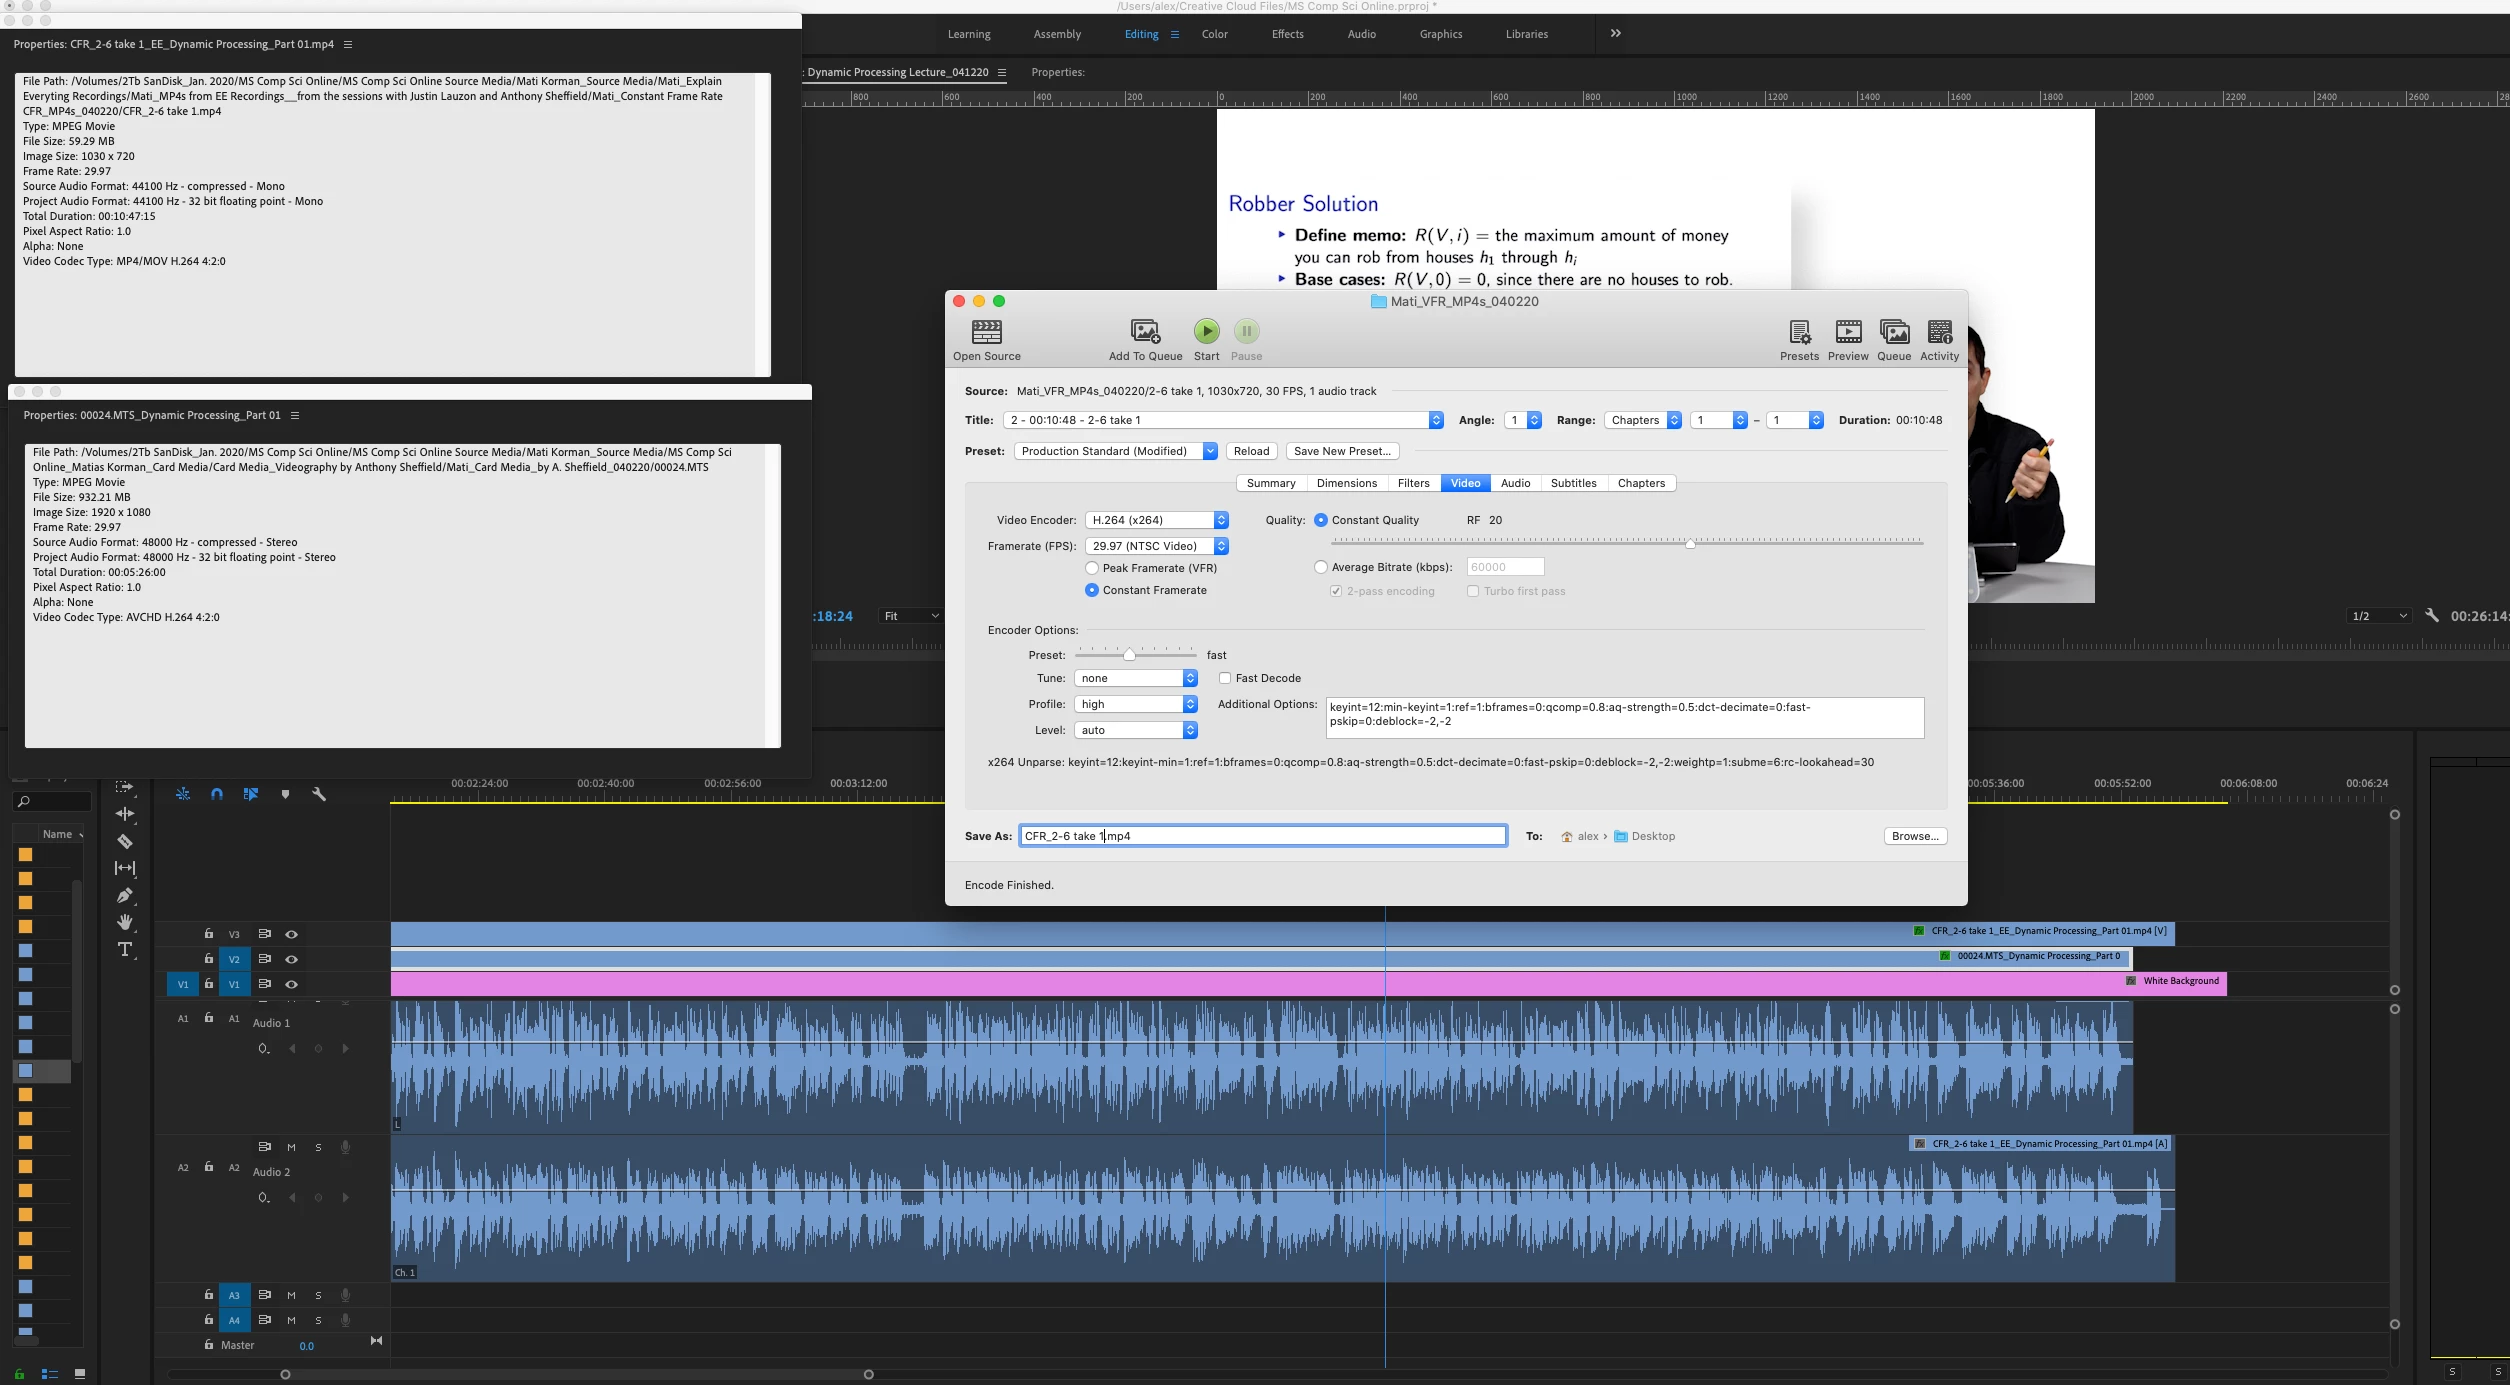
Task: Select Average Bitrate (kbps) radio option
Action: [1321, 567]
